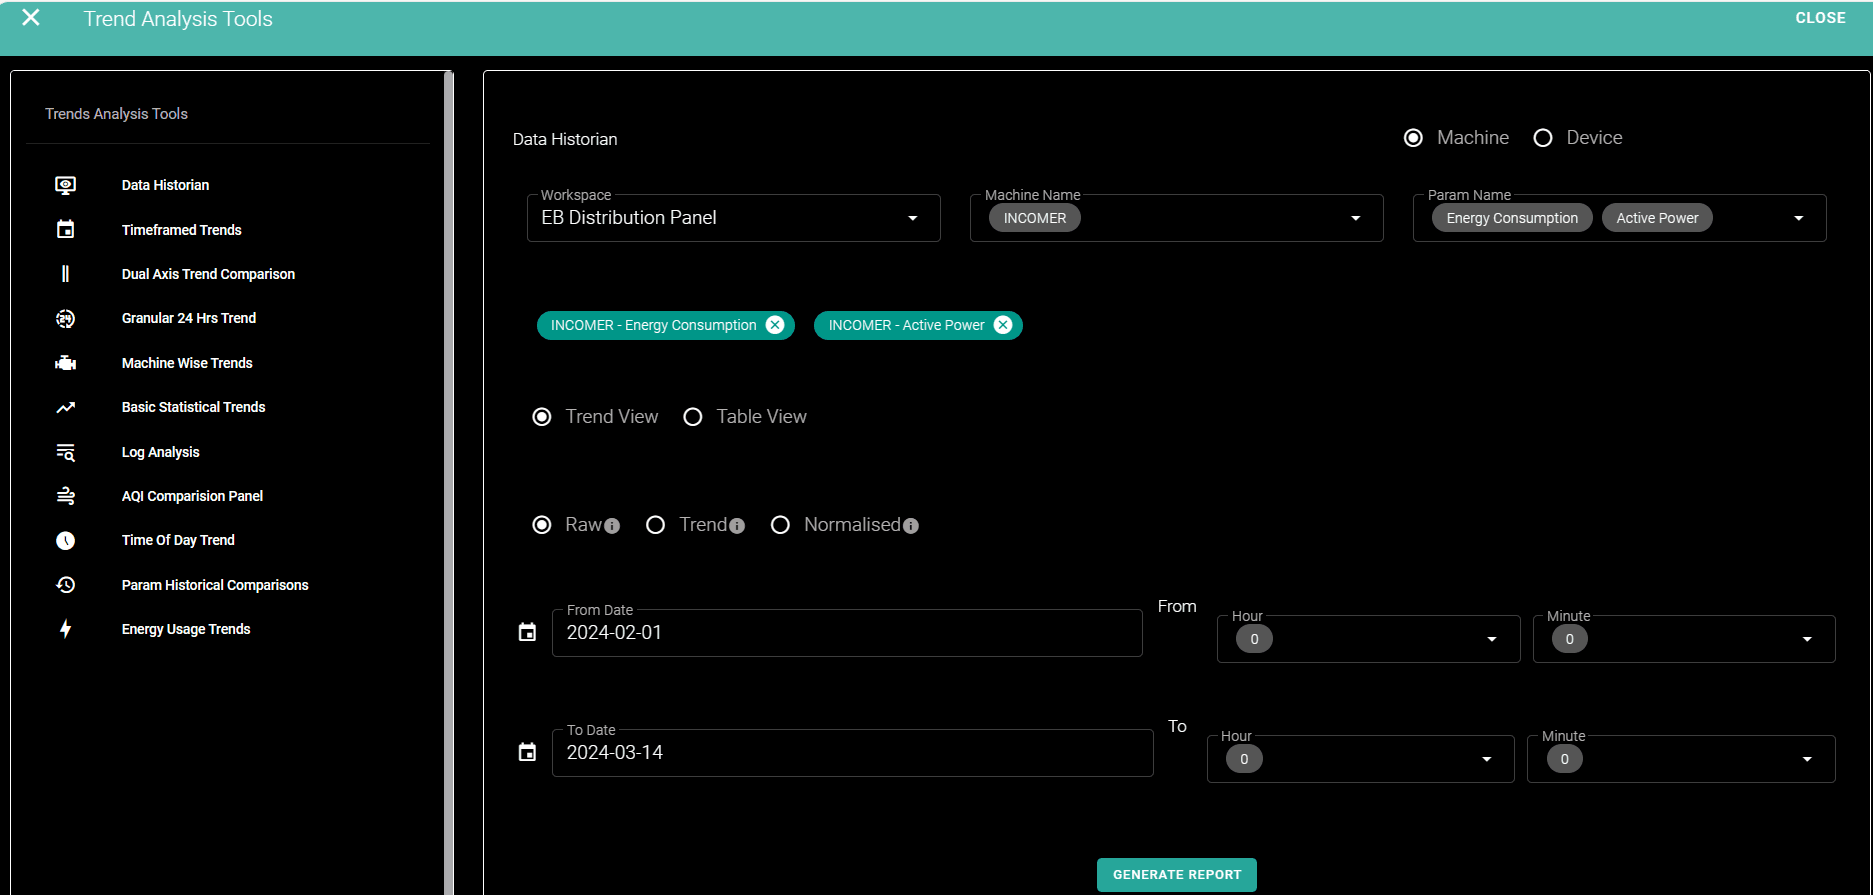Click the Energy Usage Trends lightning bolt icon
Image resolution: width=1873 pixels, height=895 pixels.
tap(65, 629)
